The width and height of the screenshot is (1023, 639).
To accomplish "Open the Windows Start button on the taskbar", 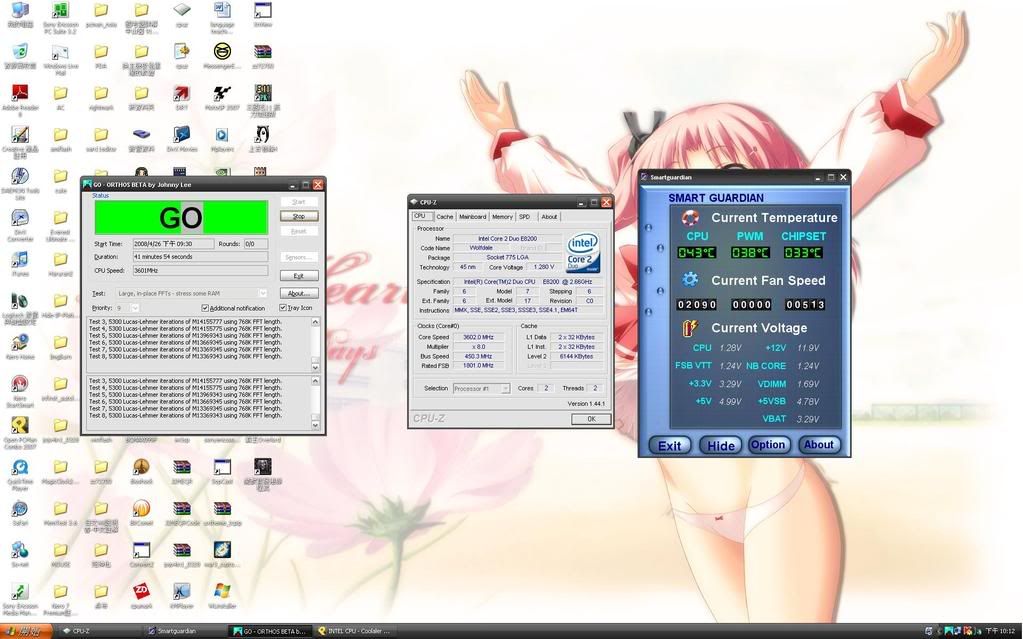I will (26, 631).
